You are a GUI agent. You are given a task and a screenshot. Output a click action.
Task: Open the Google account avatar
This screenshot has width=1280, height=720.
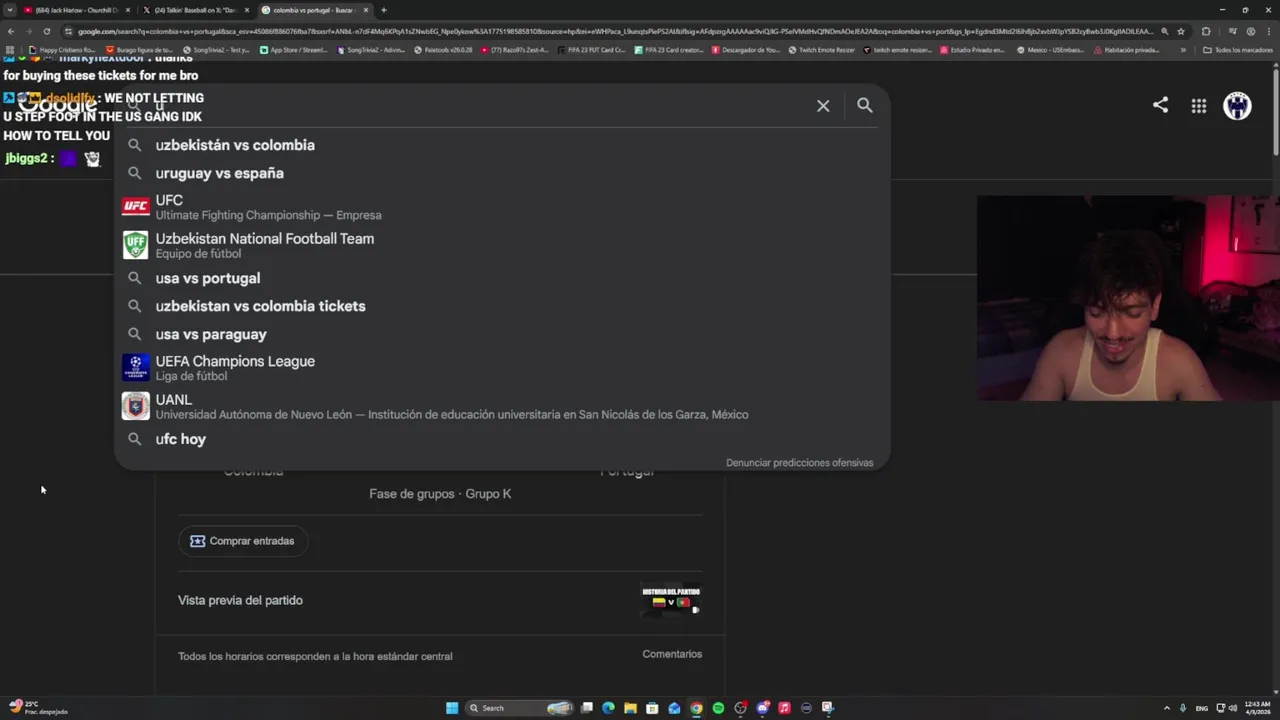pyautogui.click(x=1237, y=105)
